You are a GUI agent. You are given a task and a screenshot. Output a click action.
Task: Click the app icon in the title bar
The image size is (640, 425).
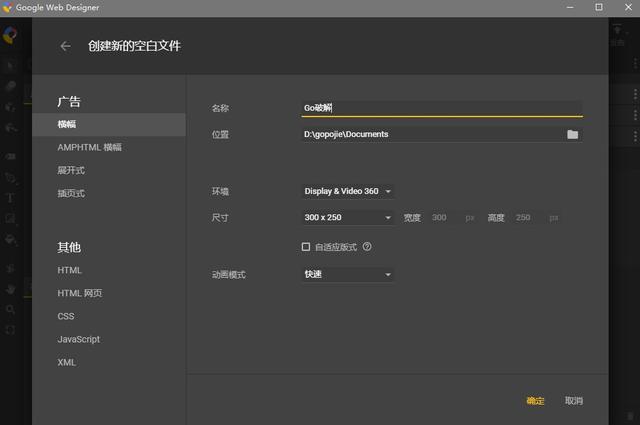click(7, 7)
